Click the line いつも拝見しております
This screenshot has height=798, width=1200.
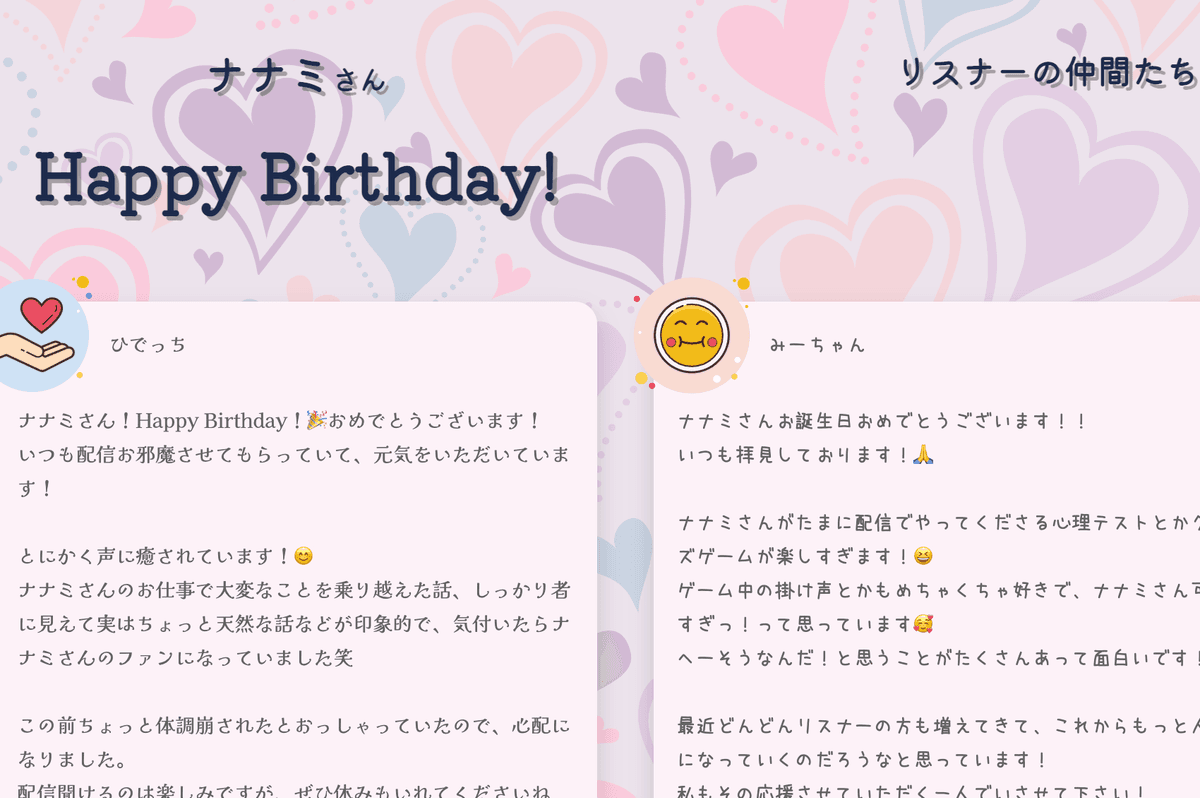tap(806, 455)
